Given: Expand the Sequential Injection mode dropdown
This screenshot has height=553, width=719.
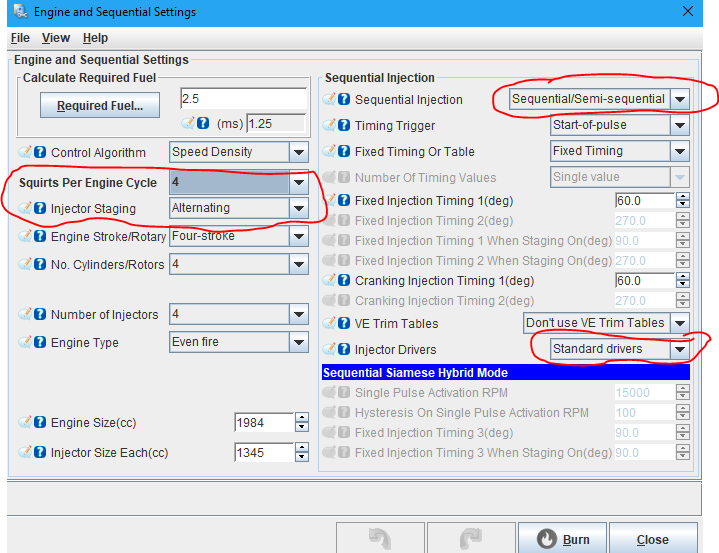Looking at the screenshot, I should 680,99.
